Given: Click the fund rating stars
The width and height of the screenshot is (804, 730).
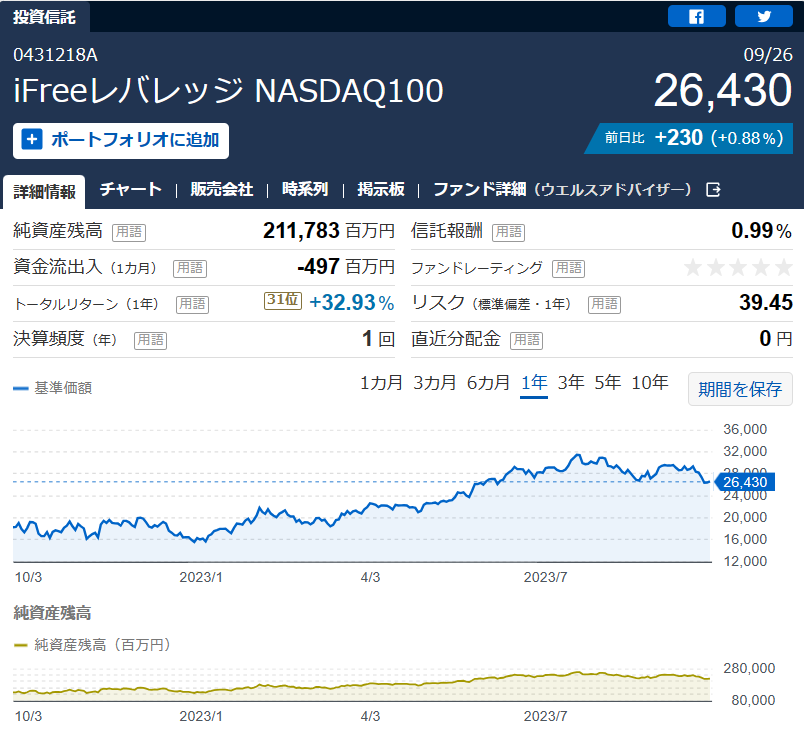Looking at the screenshot, I should [x=738, y=267].
